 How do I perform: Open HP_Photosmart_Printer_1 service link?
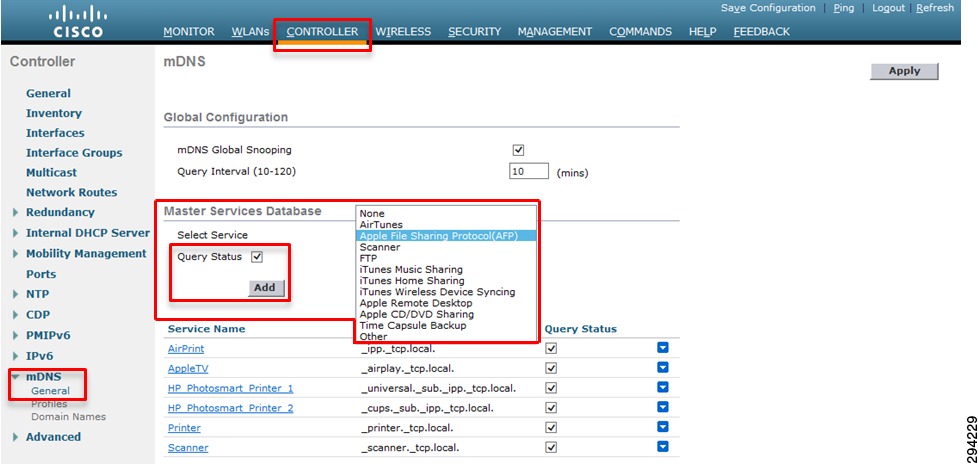231,389
